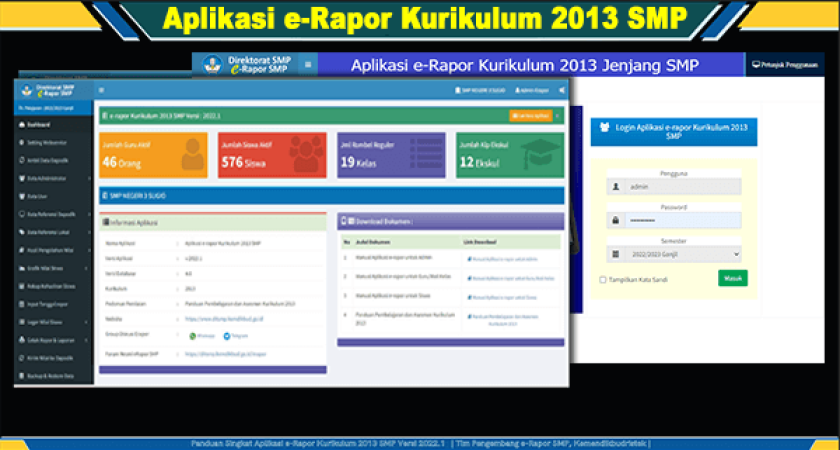Click the share icon at dashboard top right
This screenshot has height=450, width=840.
click(561, 91)
